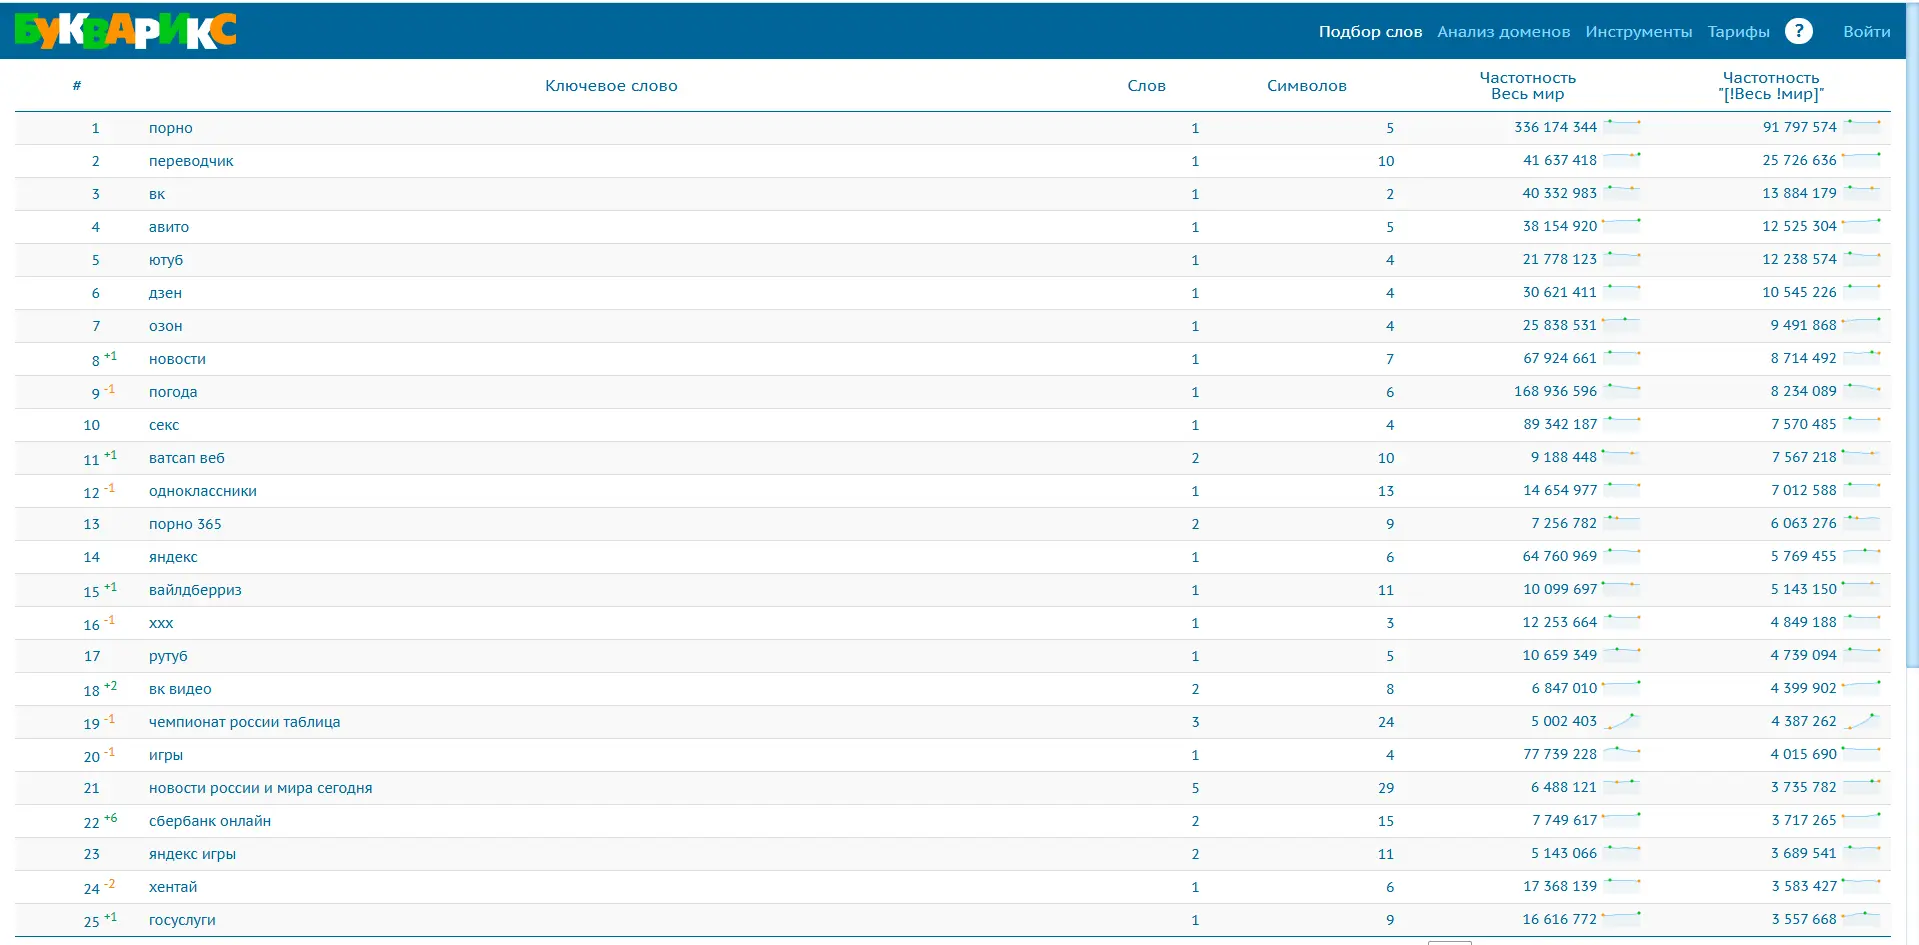The image size is (1919, 945).
Task: Show вк world frequency sparkline chart
Action: pos(1622,193)
